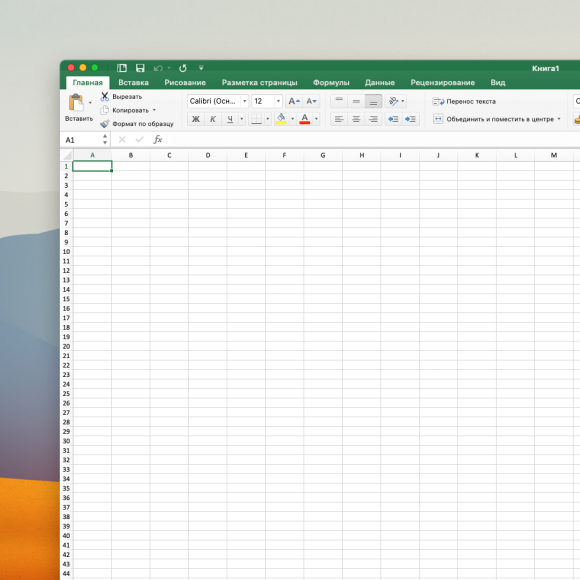This screenshot has width=580, height=580.
Task: Toggle align text right
Action: 373,119
